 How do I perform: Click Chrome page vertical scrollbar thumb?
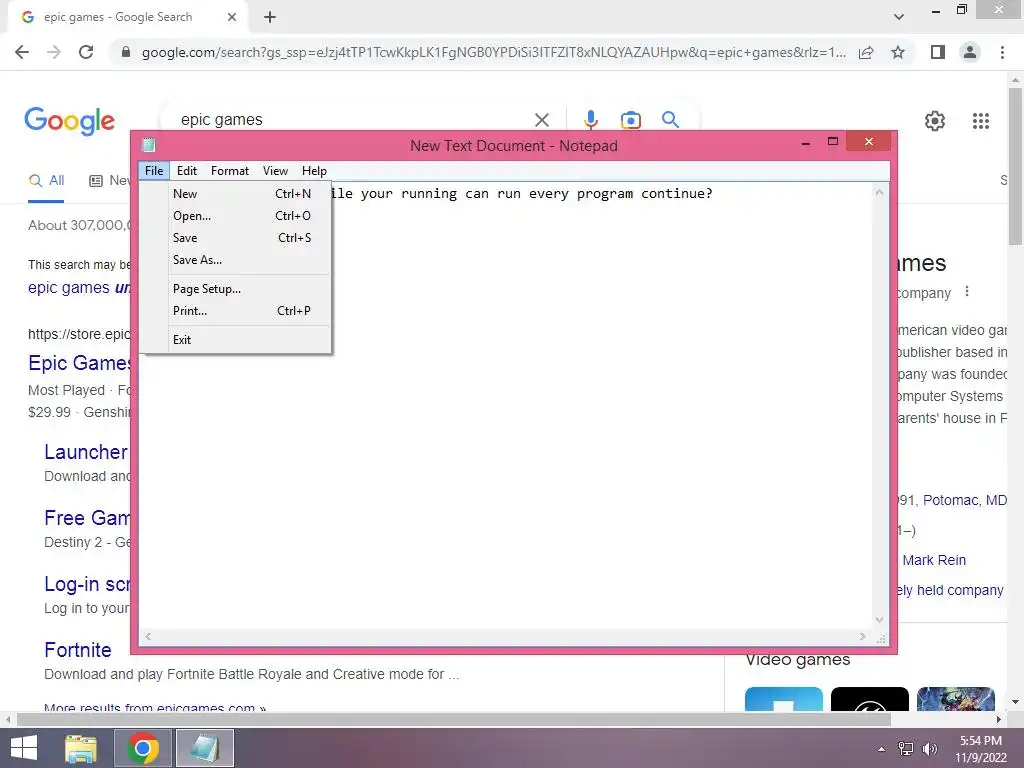point(1015,167)
